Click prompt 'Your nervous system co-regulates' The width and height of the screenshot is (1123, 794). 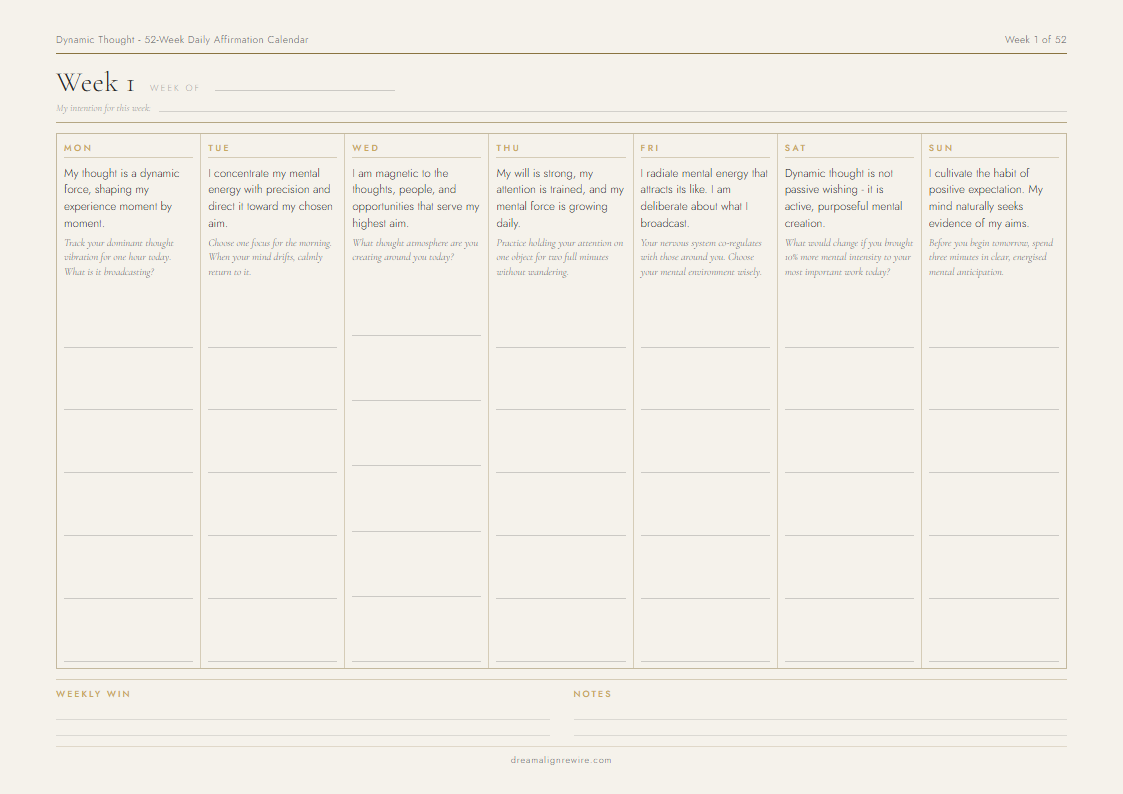click(x=701, y=258)
